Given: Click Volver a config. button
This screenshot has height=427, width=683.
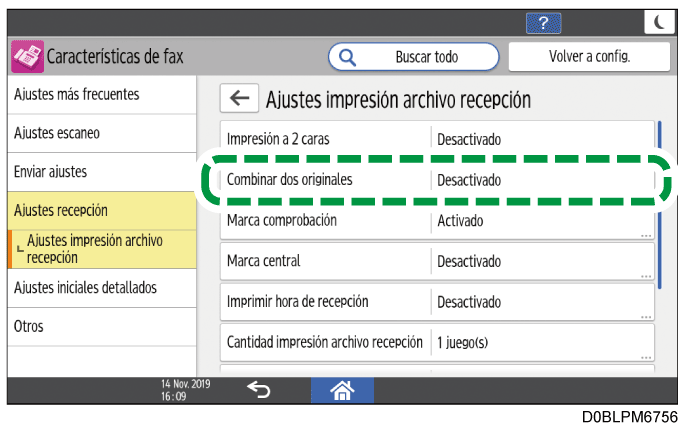Looking at the screenshot, I should (x=587, y=57).
